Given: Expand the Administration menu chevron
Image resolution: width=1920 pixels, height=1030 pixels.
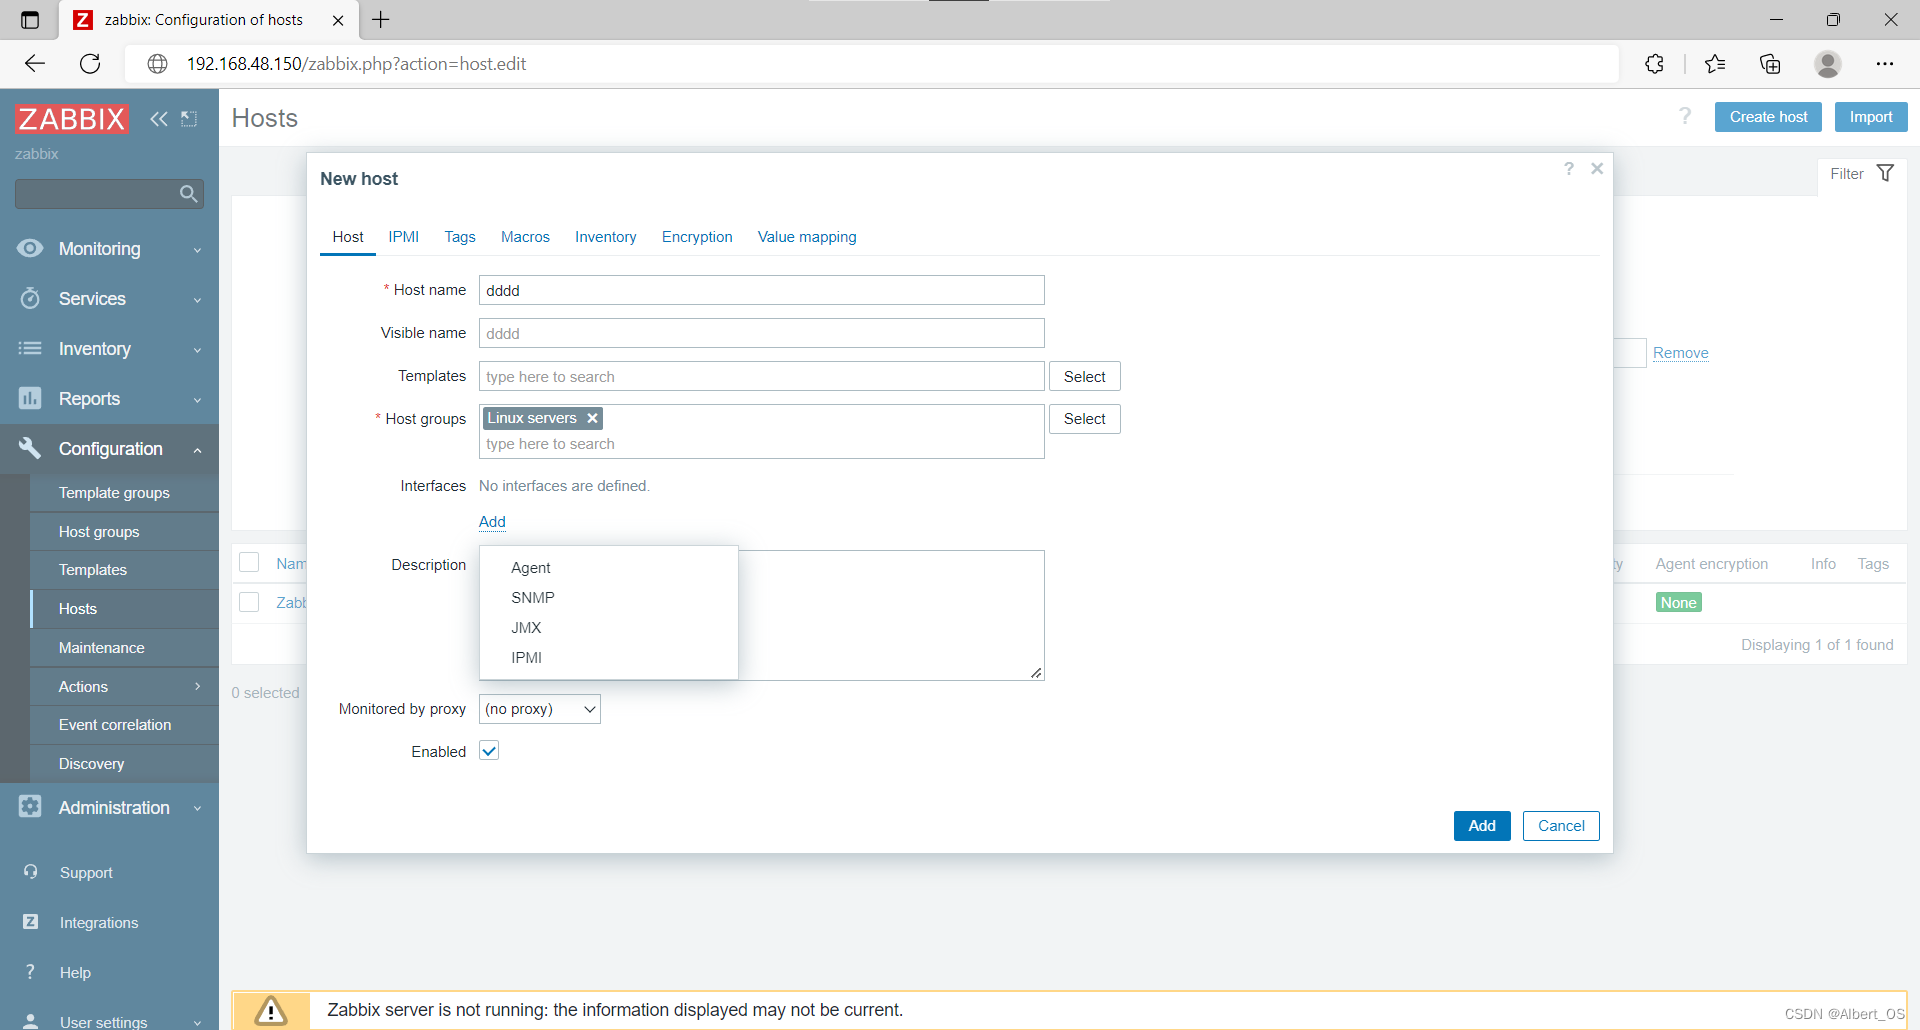Looking at the screenshot, I should [198, 808].
